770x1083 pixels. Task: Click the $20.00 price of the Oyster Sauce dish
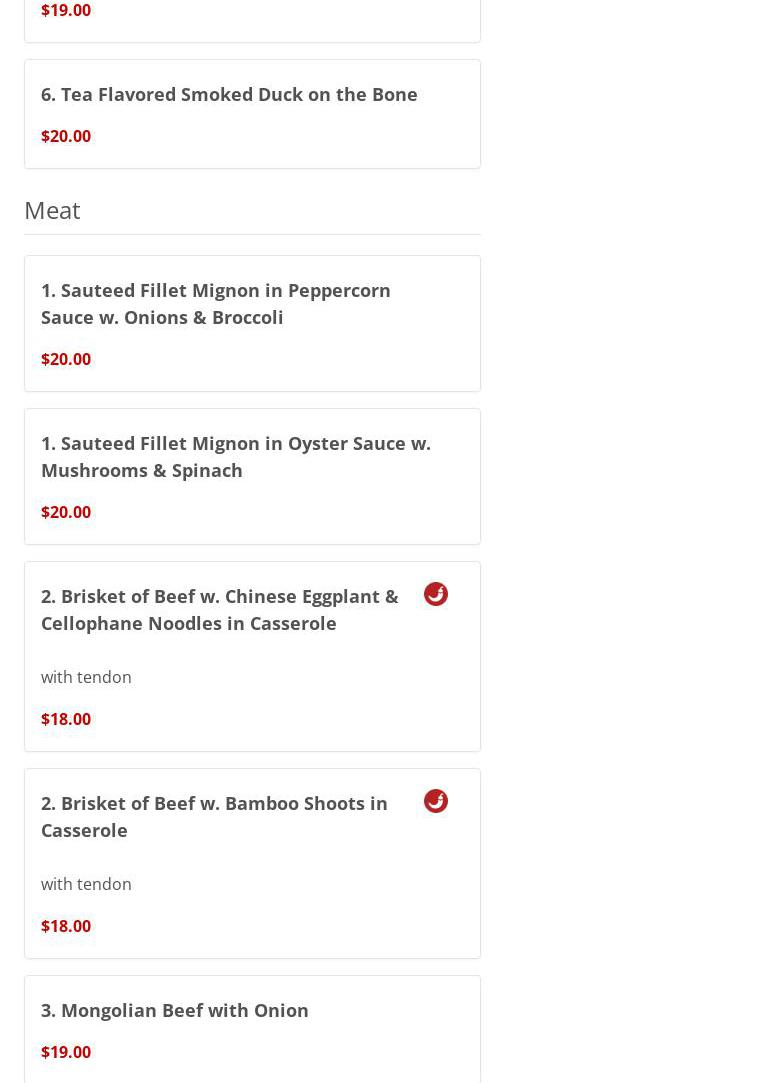pyautogui.click(x=66, y=512)
